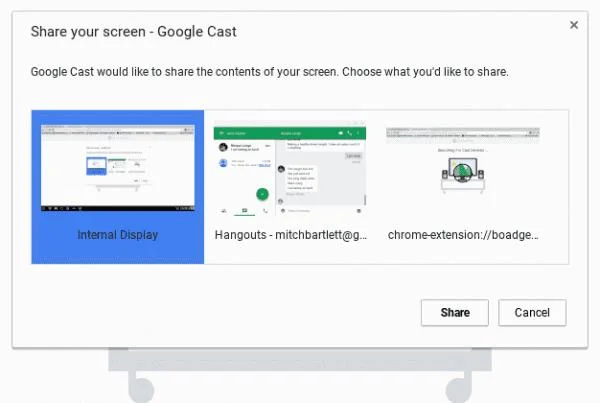Click the chrome-extension://boadge label

[x=463, y=235]
